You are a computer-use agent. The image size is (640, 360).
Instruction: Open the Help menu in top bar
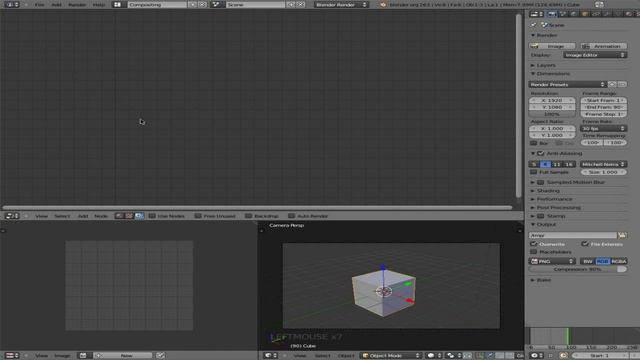click(x=99, y=4)
